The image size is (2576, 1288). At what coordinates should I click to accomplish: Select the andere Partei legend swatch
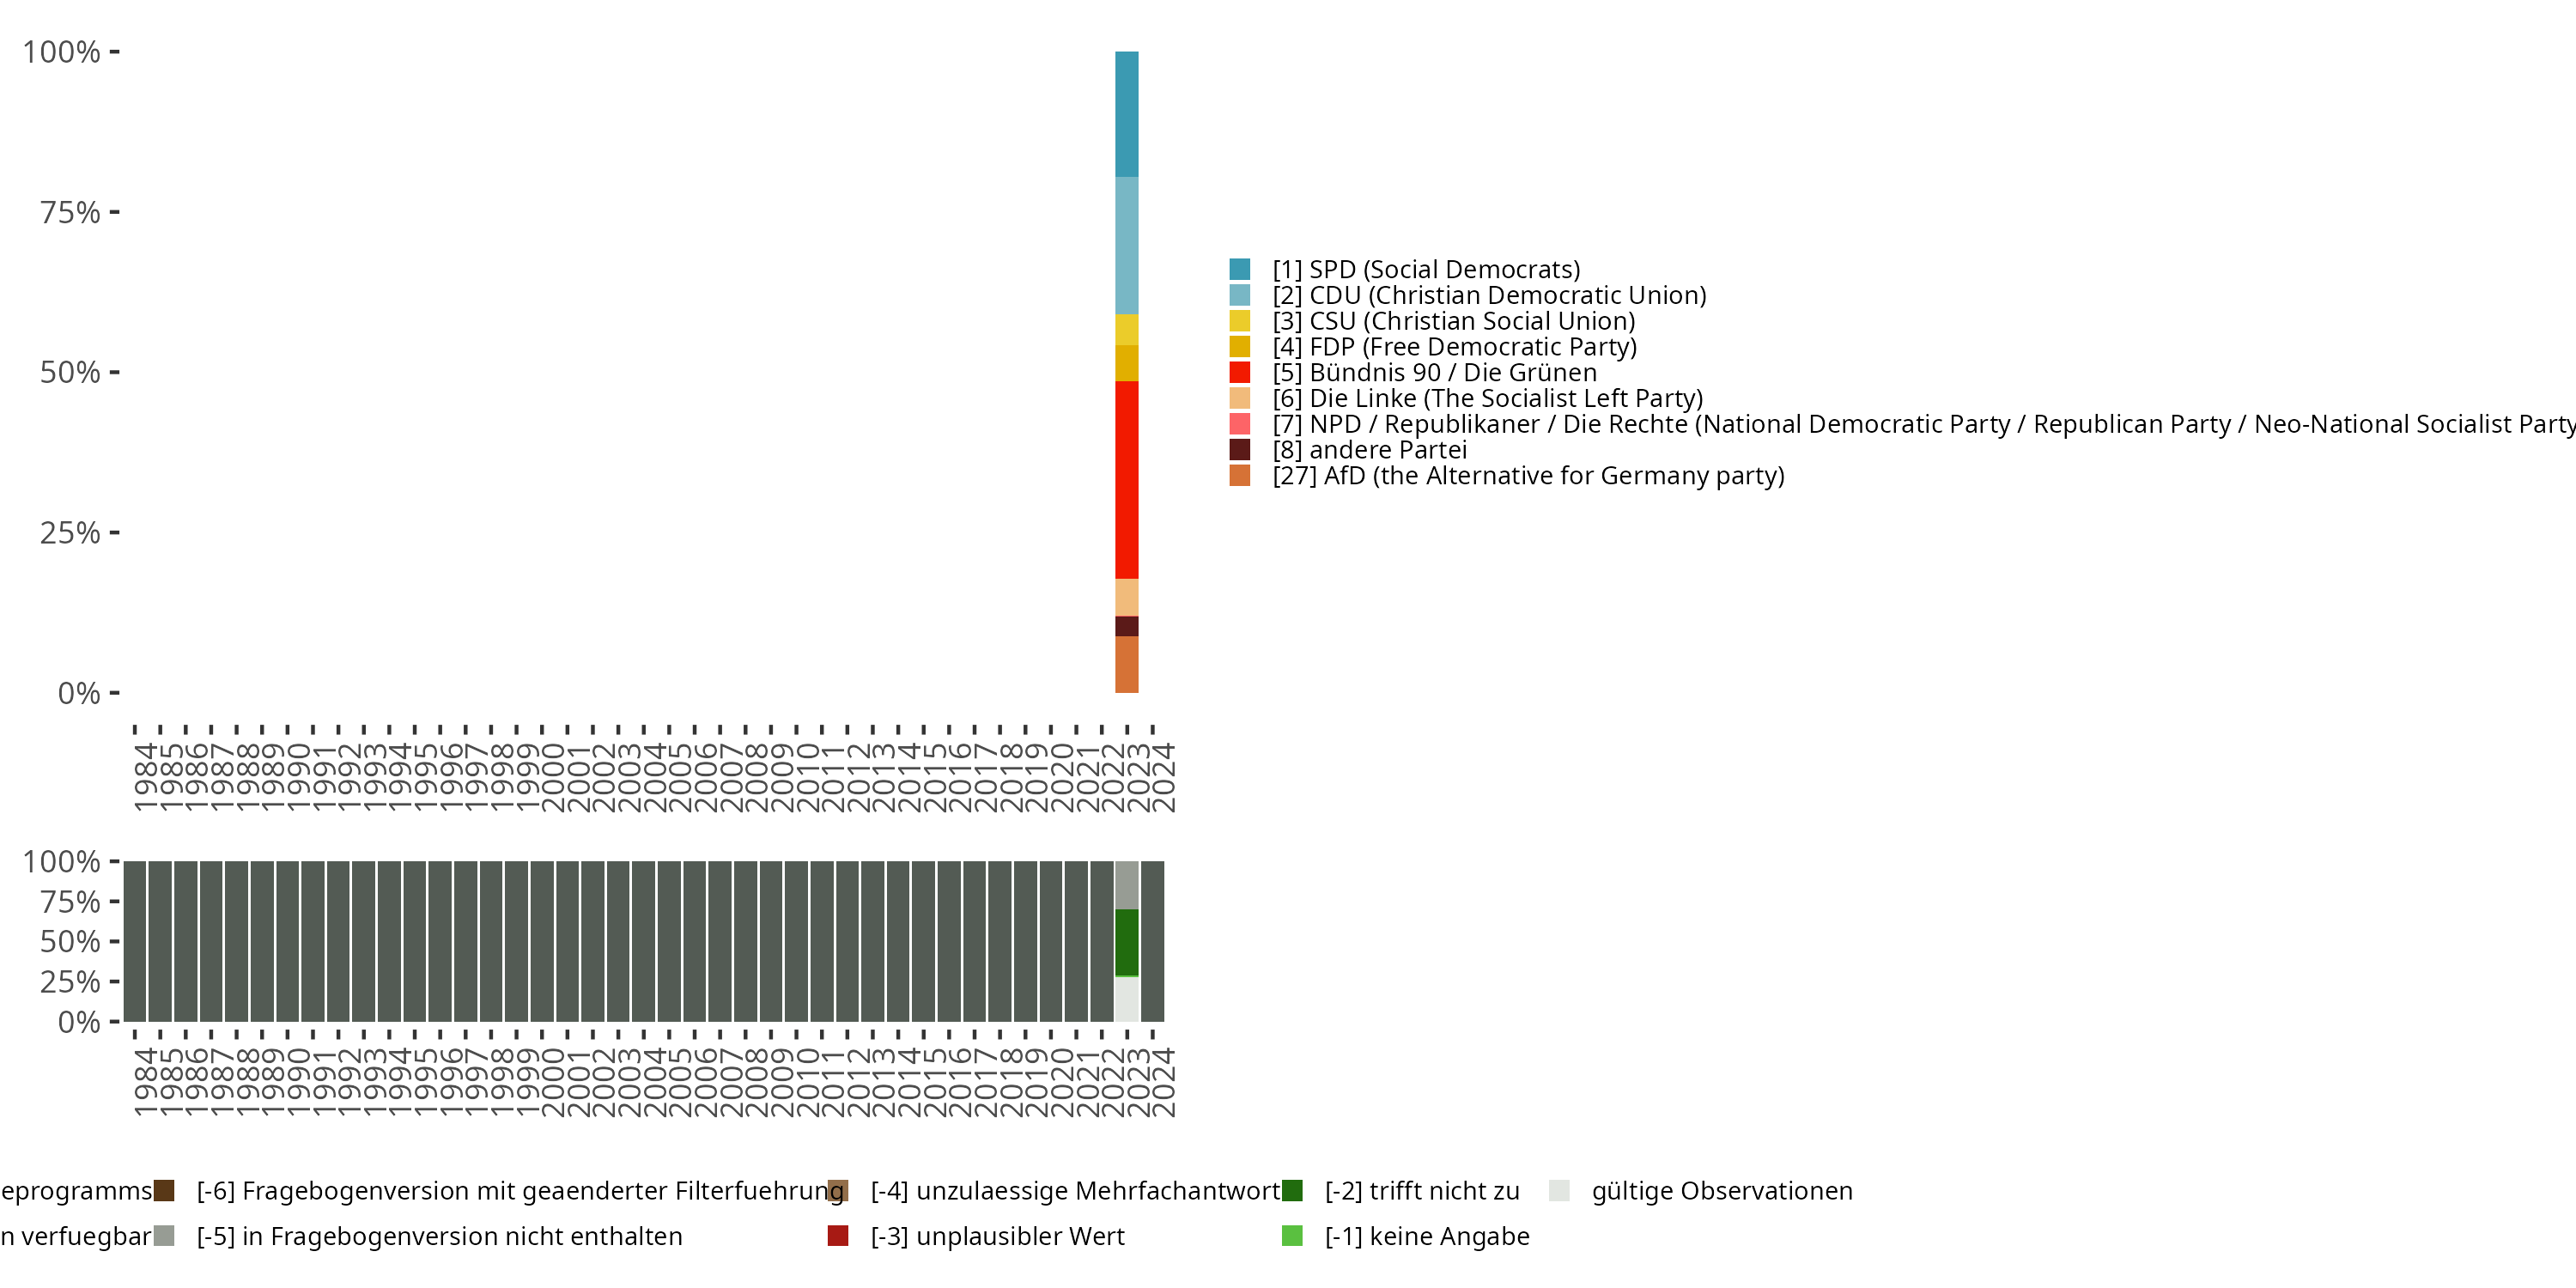tap(1239, 449)
